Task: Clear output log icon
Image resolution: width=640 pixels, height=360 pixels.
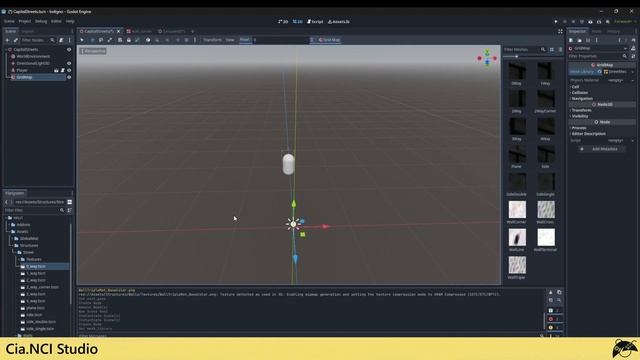Action: [551, 292]
